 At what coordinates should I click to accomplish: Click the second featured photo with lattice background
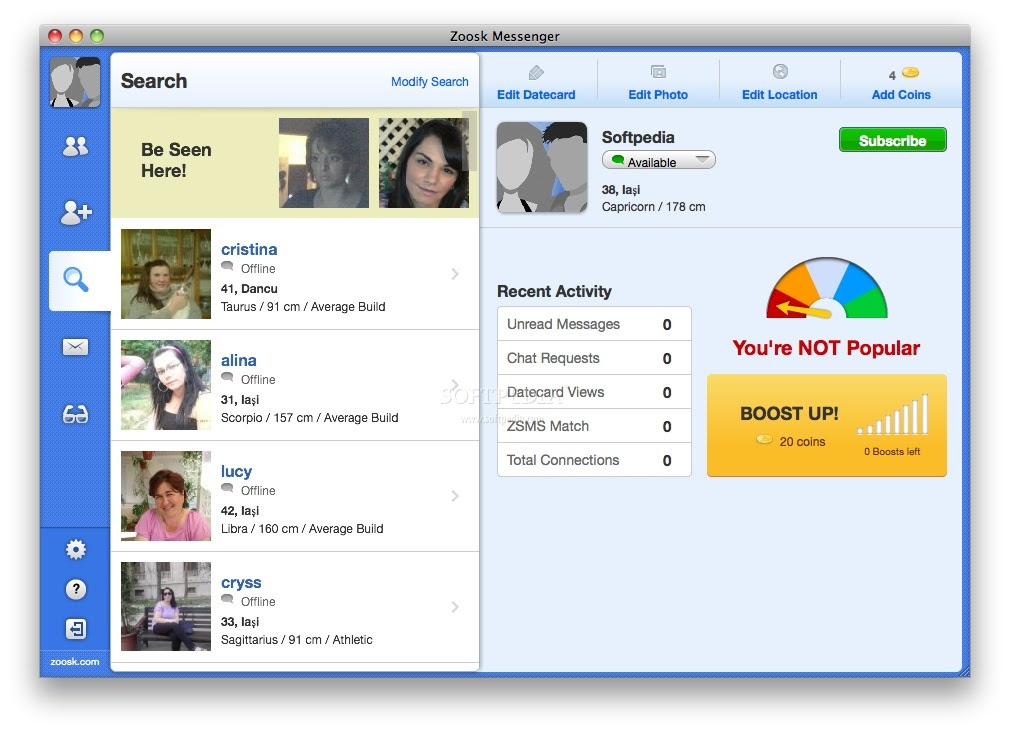tap(423, 162)
